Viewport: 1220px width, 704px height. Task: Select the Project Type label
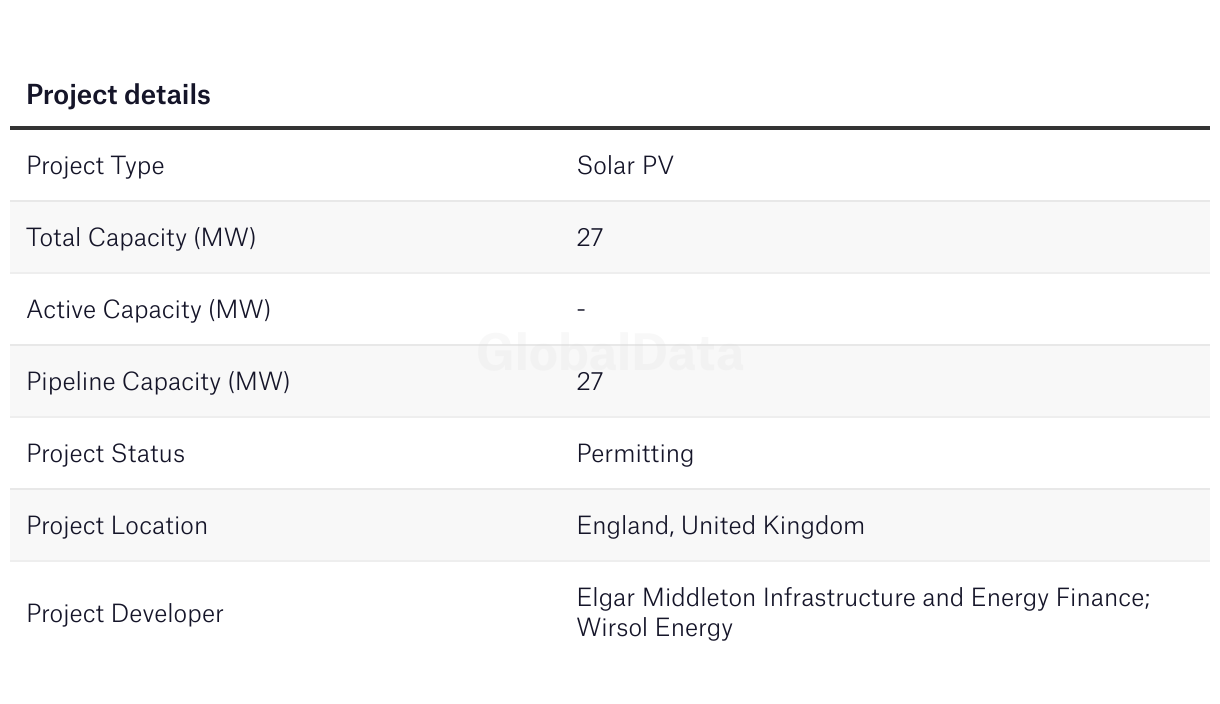95,166
